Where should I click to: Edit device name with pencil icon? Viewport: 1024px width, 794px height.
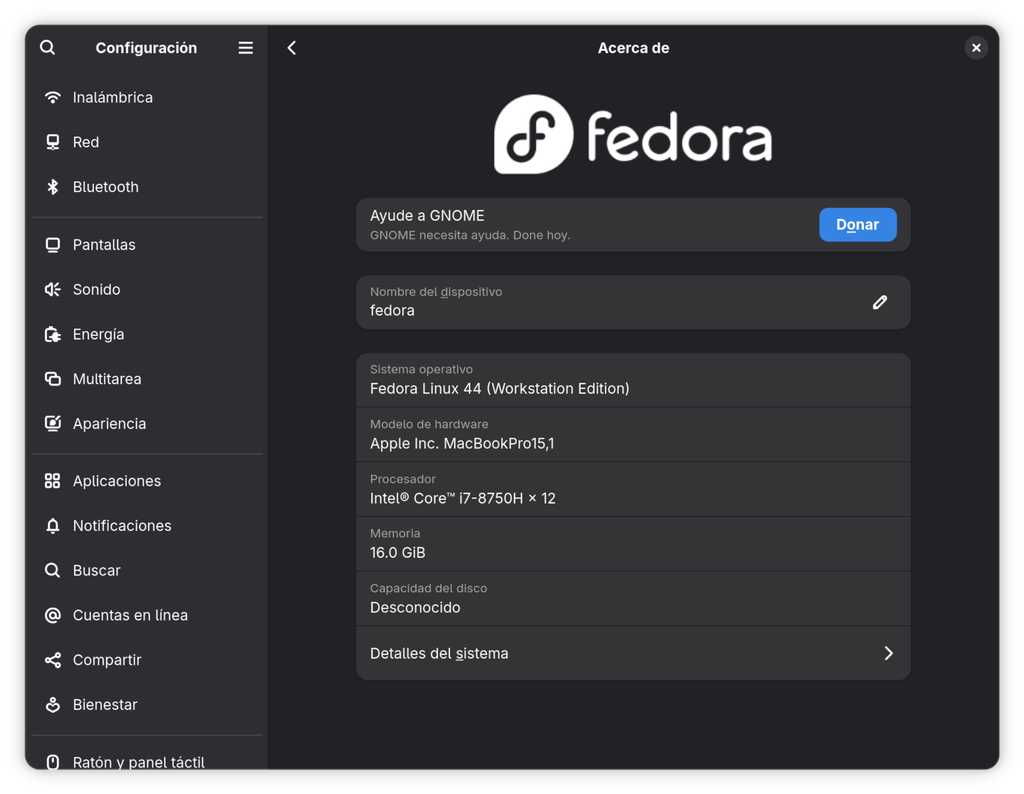[880, 302]
